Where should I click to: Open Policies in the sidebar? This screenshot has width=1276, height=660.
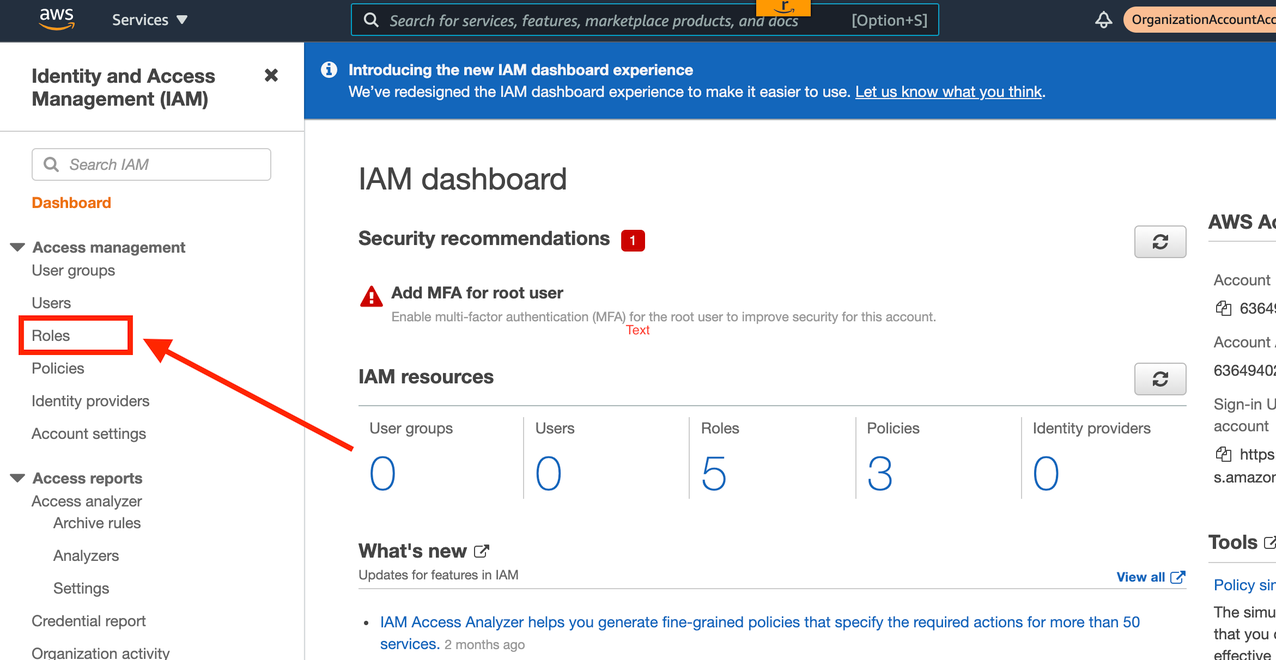point(58,369)
